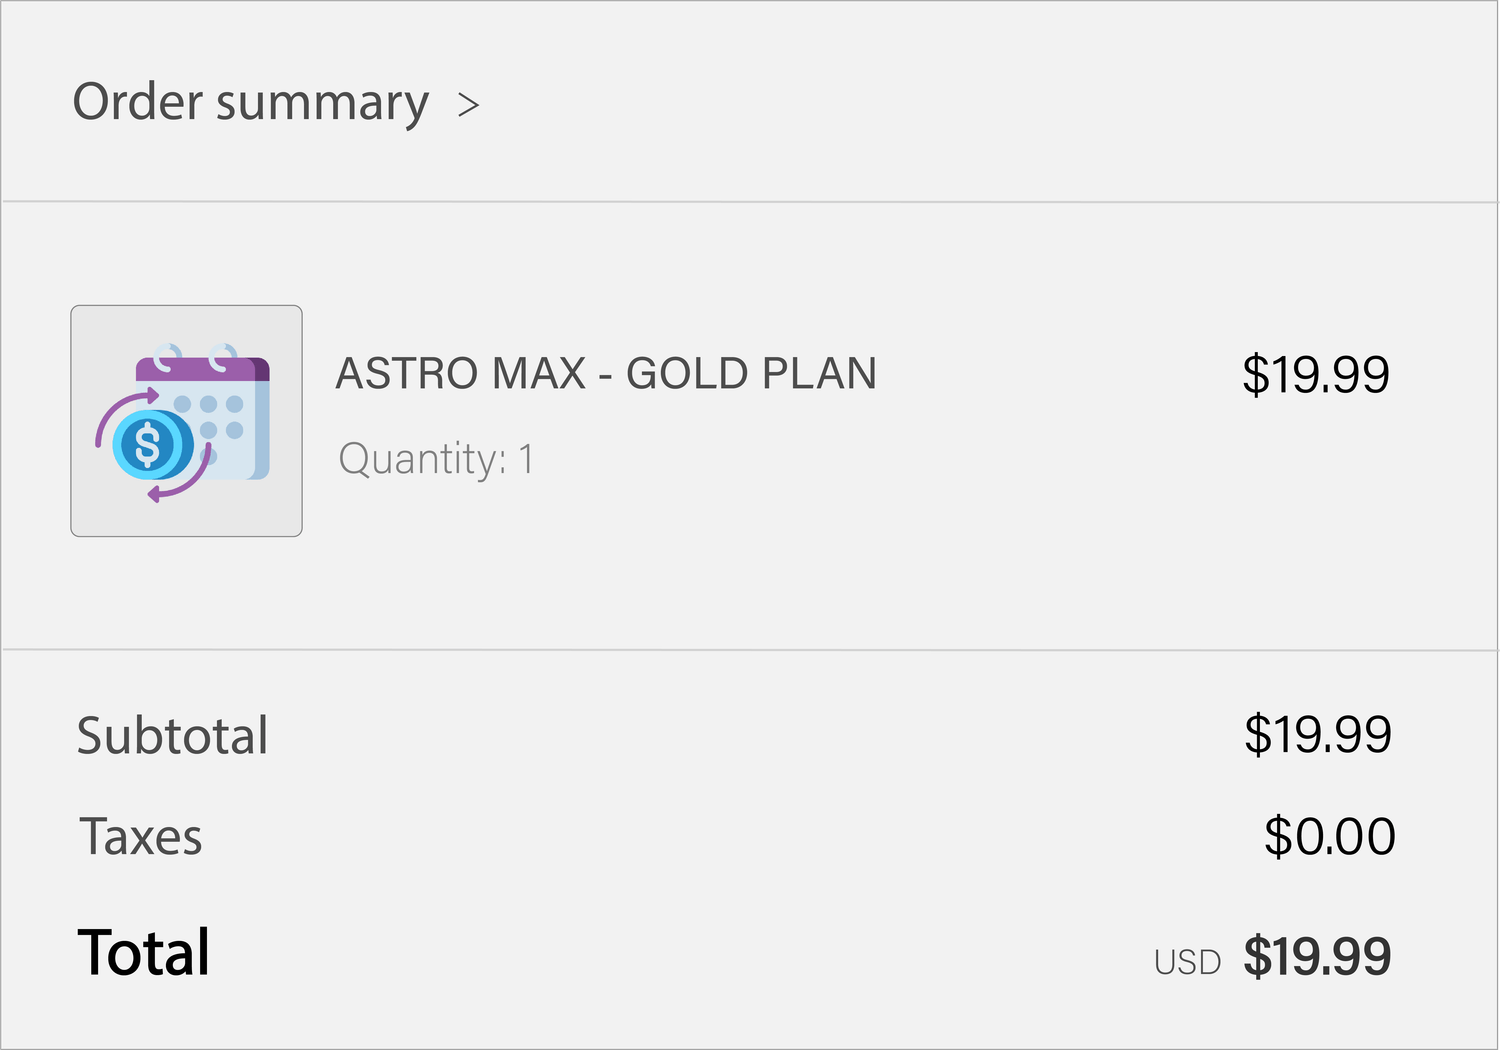Click the purple calendar header bar
The image size is (1500, 1050).
pos(203,370)
